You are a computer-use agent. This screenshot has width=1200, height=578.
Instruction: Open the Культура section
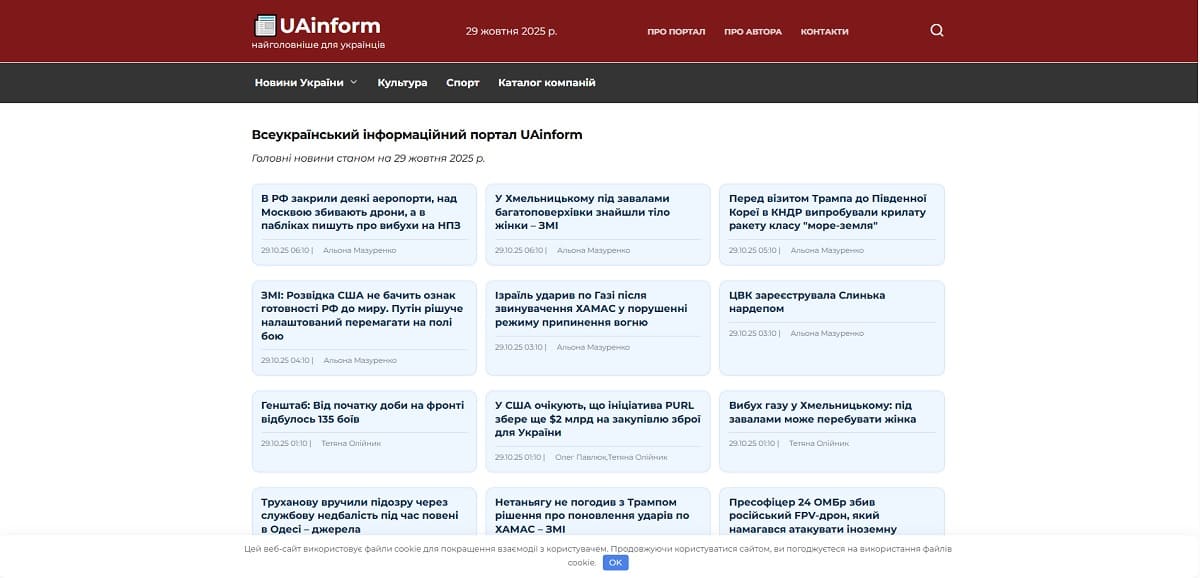click(x=402, y=82)
